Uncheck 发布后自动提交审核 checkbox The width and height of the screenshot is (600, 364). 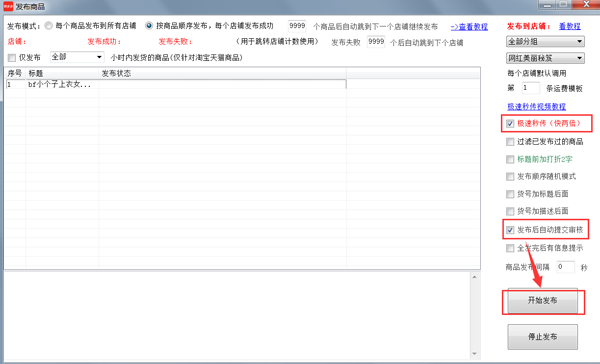[510, 230]
